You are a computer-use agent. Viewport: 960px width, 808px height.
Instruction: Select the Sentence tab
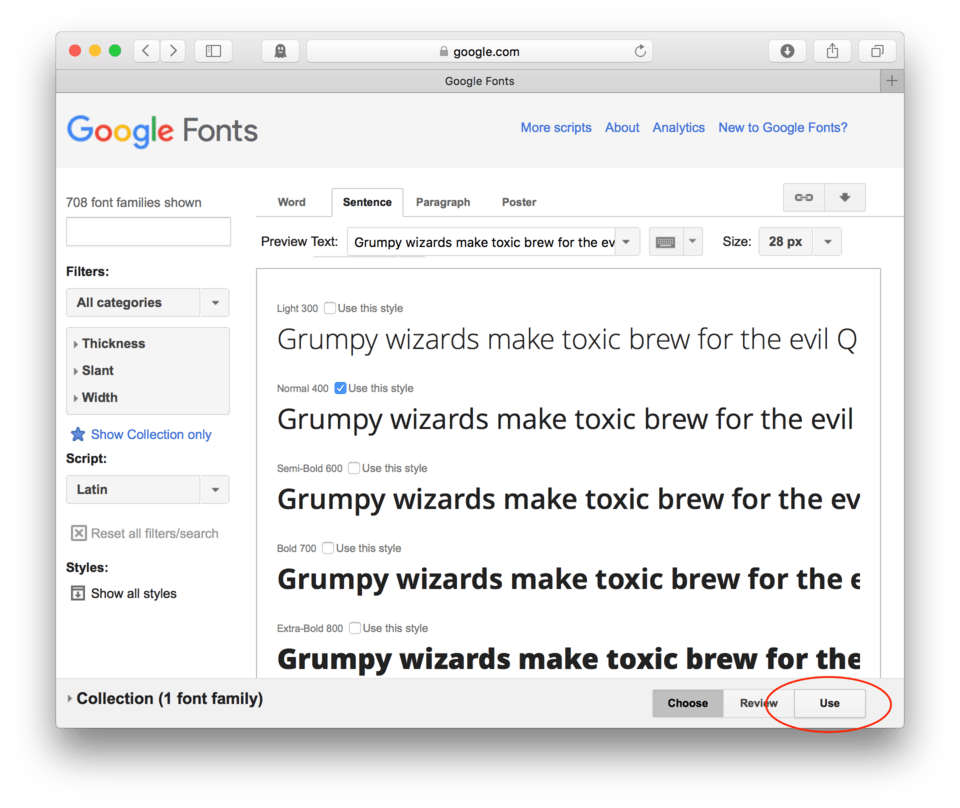[367, 202]
